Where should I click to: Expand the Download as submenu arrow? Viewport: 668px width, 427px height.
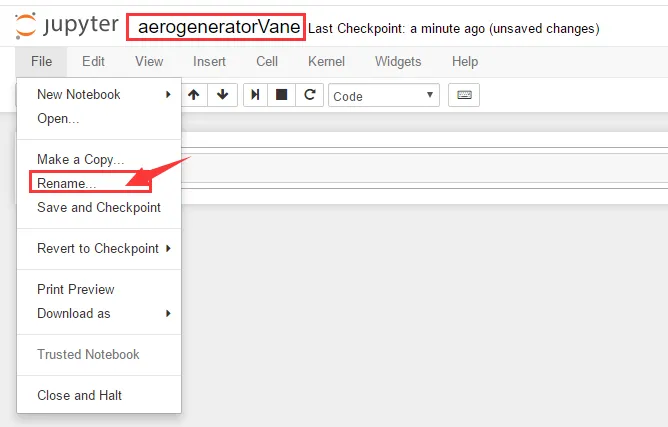168,313
